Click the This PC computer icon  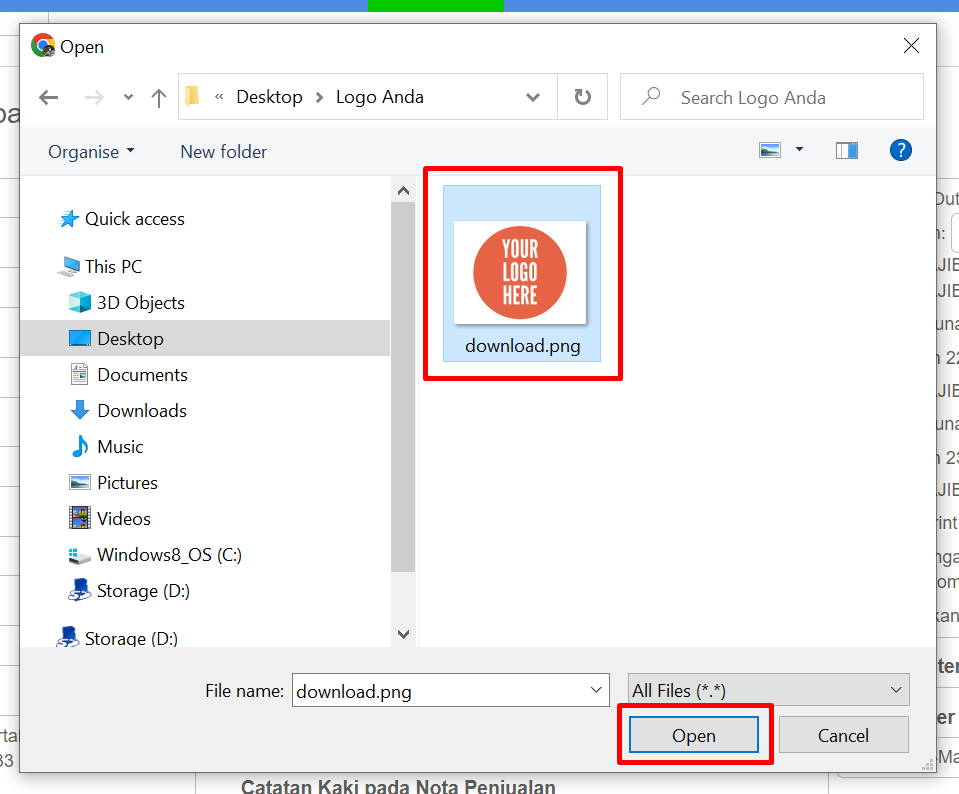[68, 267]
